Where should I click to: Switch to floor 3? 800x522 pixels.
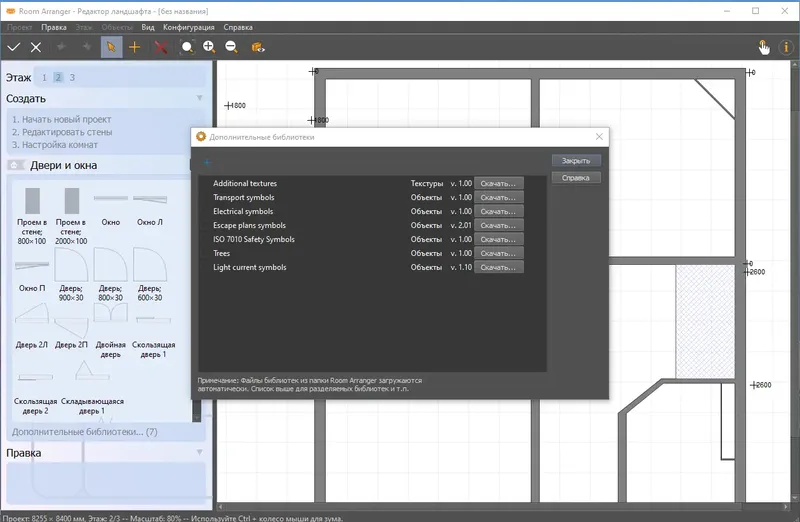pyautogui.click(x=72, y=78)
